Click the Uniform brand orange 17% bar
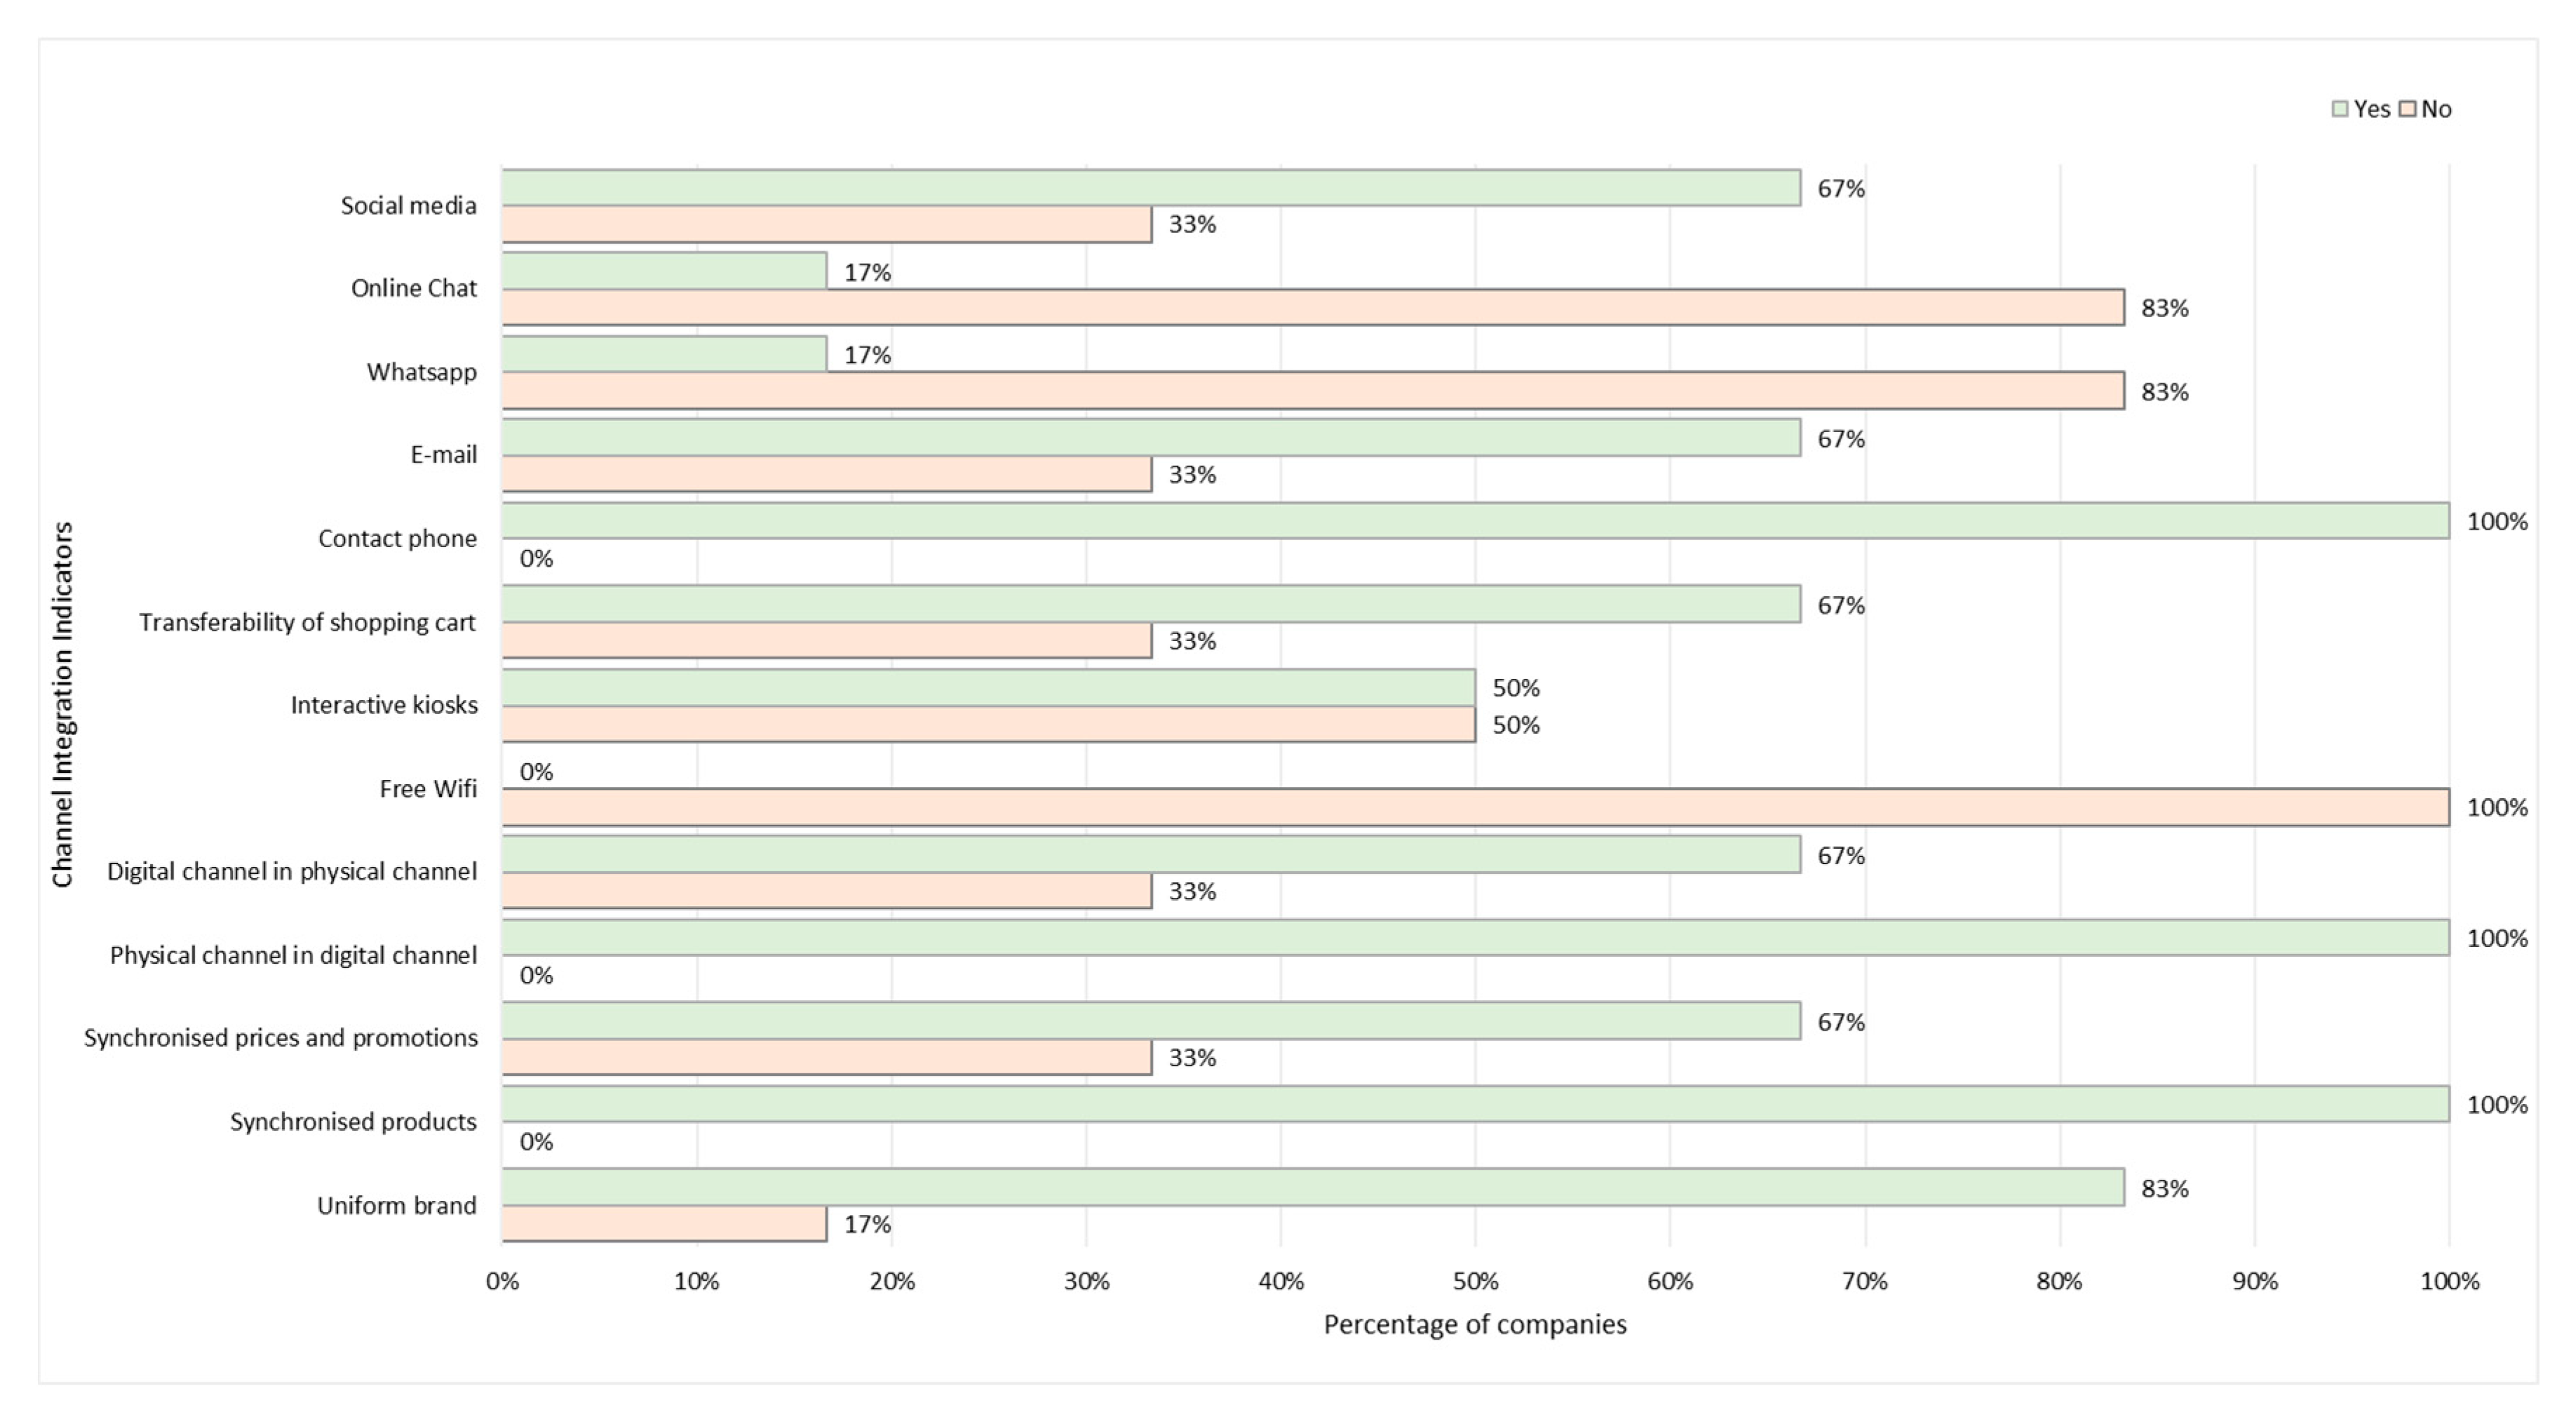Viewport: 2576px width, 1419px height. pos(664,1224)
